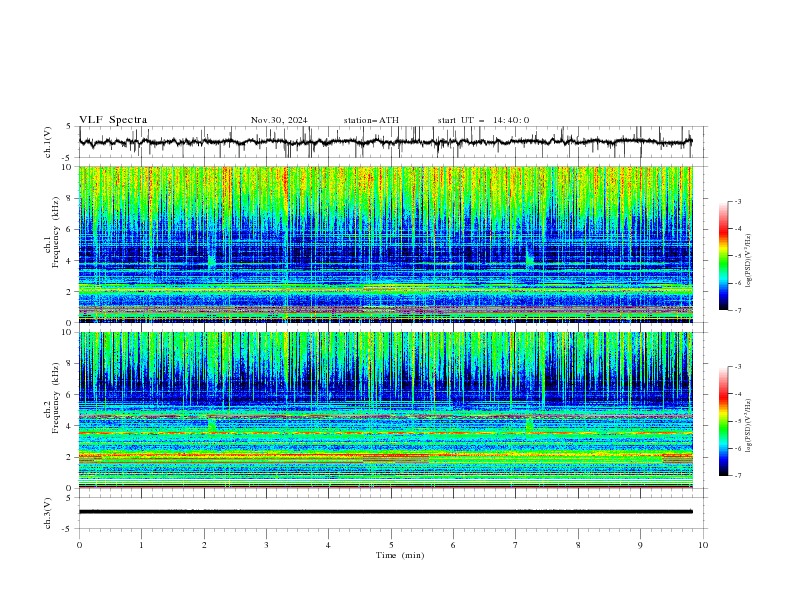This screenshot has width=792, height=612.
Task: Click the ch.2 spectrogram plot
Action: click(x=386, y=410)
